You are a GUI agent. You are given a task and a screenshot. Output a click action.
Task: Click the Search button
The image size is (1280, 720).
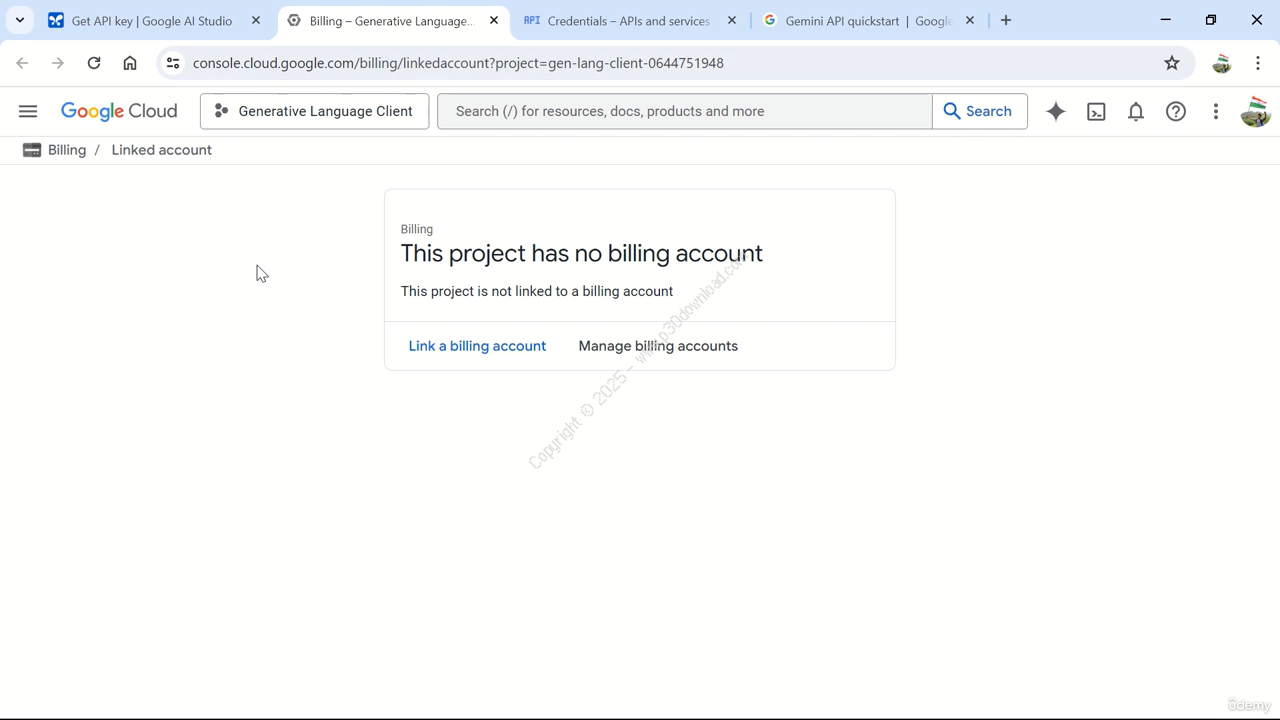[x=979, y=111]
